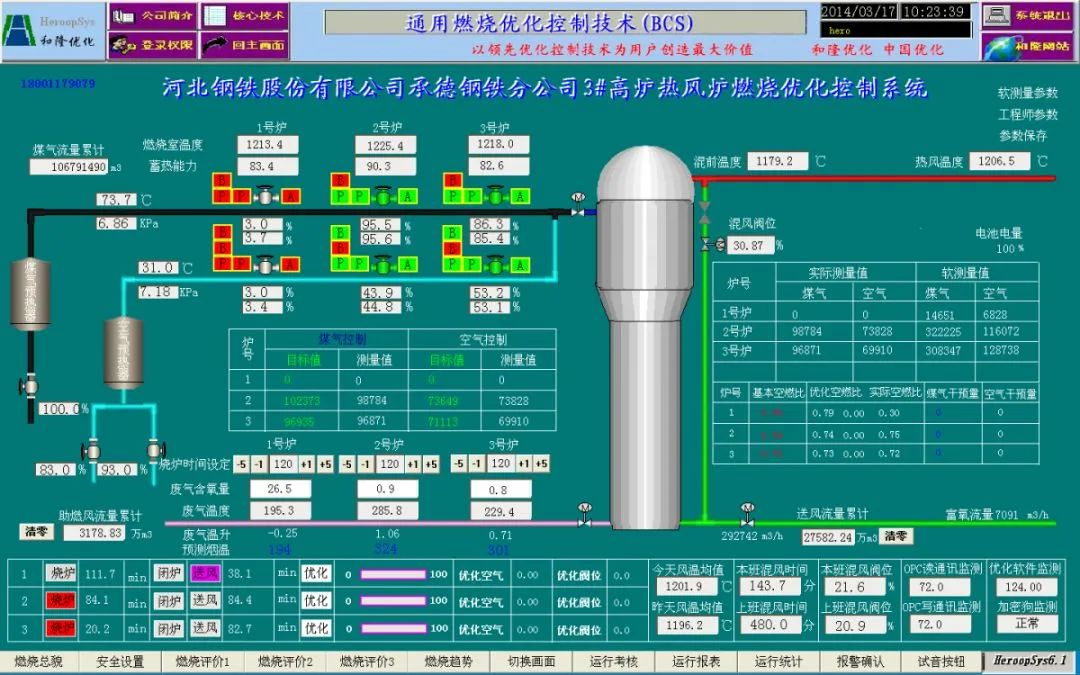The width and height of the screenshot is (1080, 675).
Task: Open 燃烧评价1 tab
Action: [x=202, y=662]
